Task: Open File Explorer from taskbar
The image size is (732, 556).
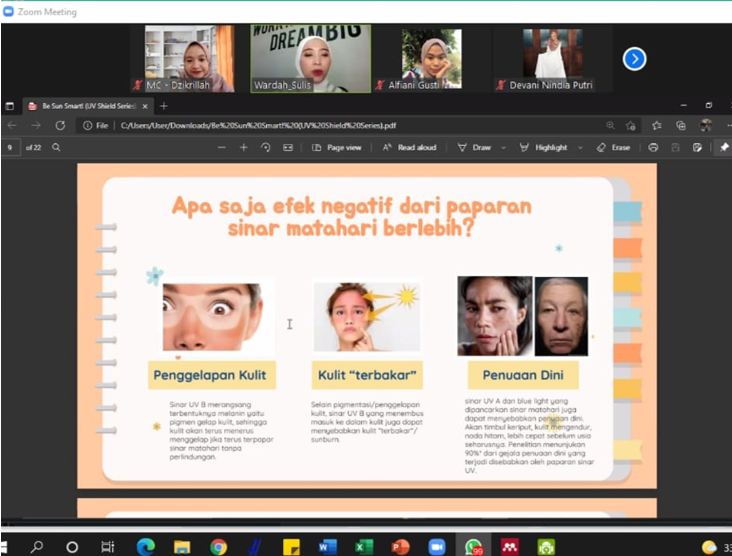Action: (182, 547)
